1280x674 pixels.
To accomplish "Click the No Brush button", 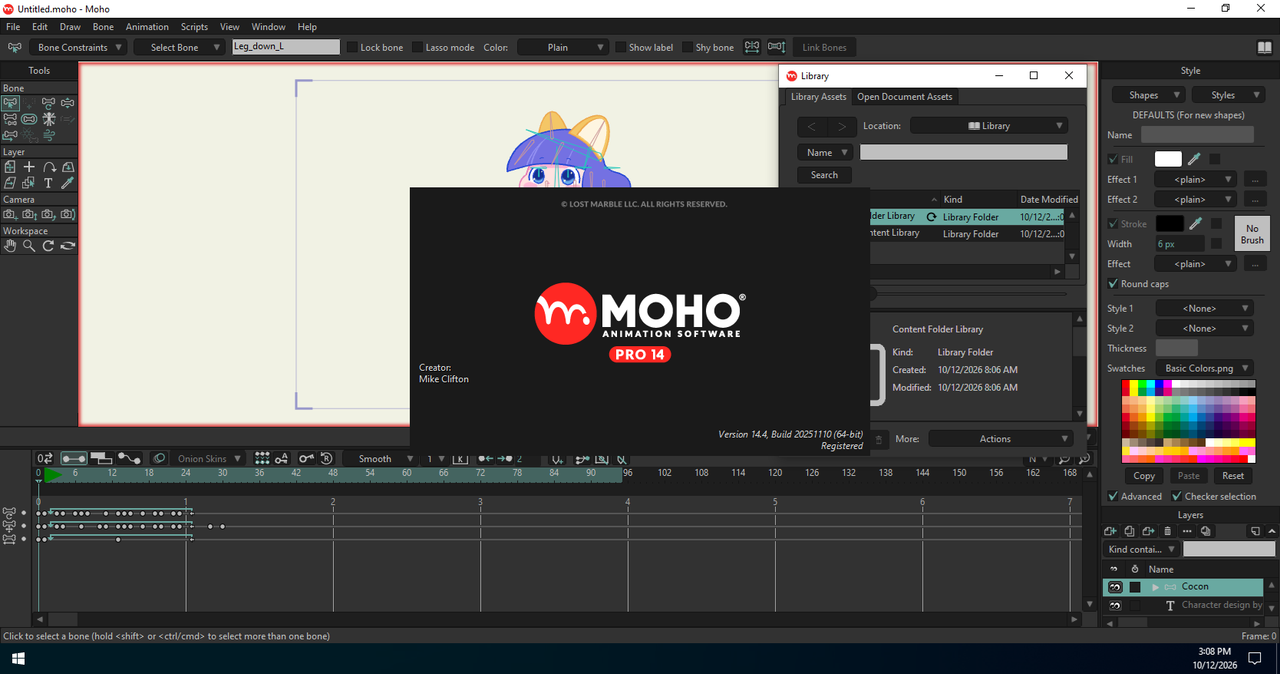I will [1252, 234].
